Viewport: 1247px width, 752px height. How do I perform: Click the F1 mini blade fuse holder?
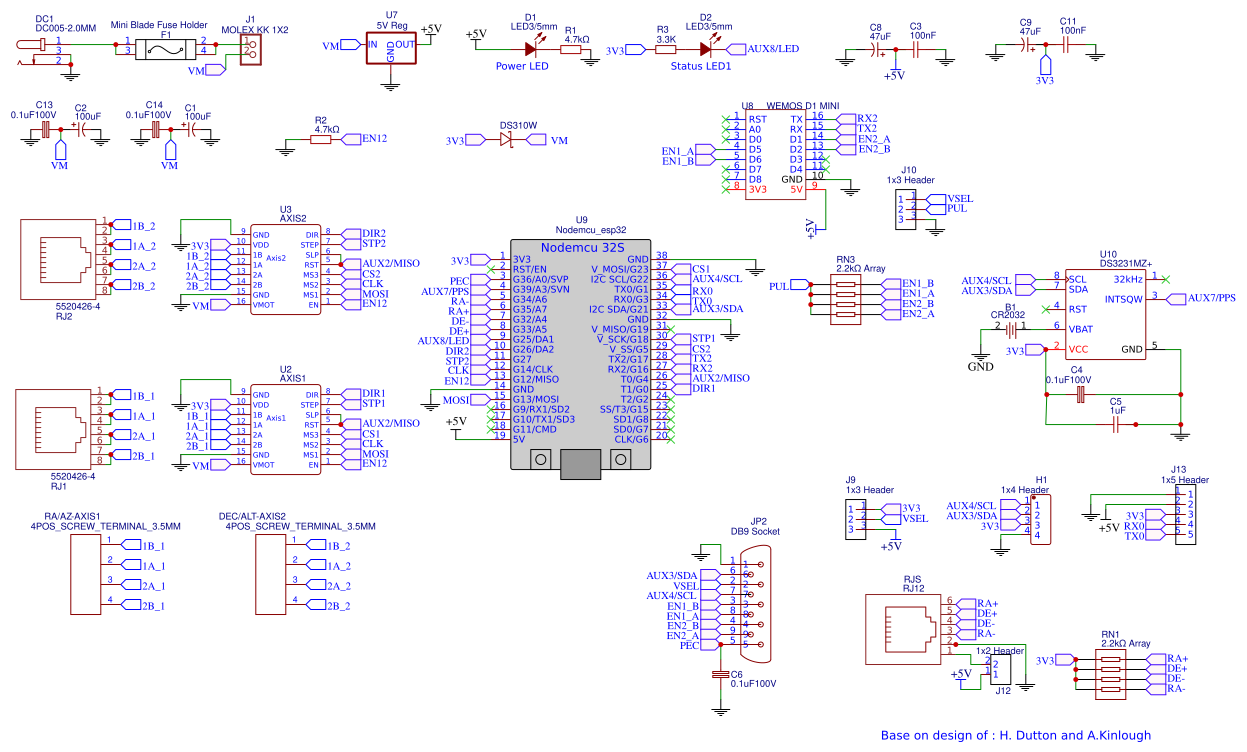pyautogui.click(x=166, y=49)
